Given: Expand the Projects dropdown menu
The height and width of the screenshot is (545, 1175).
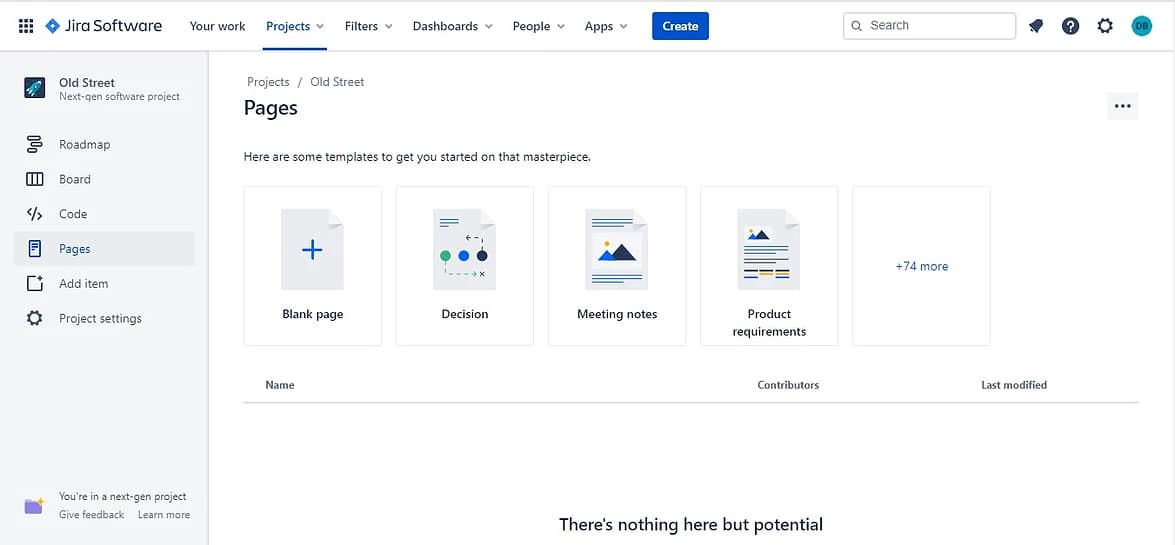Looking at the screenshot, I should tap(295, 26).
